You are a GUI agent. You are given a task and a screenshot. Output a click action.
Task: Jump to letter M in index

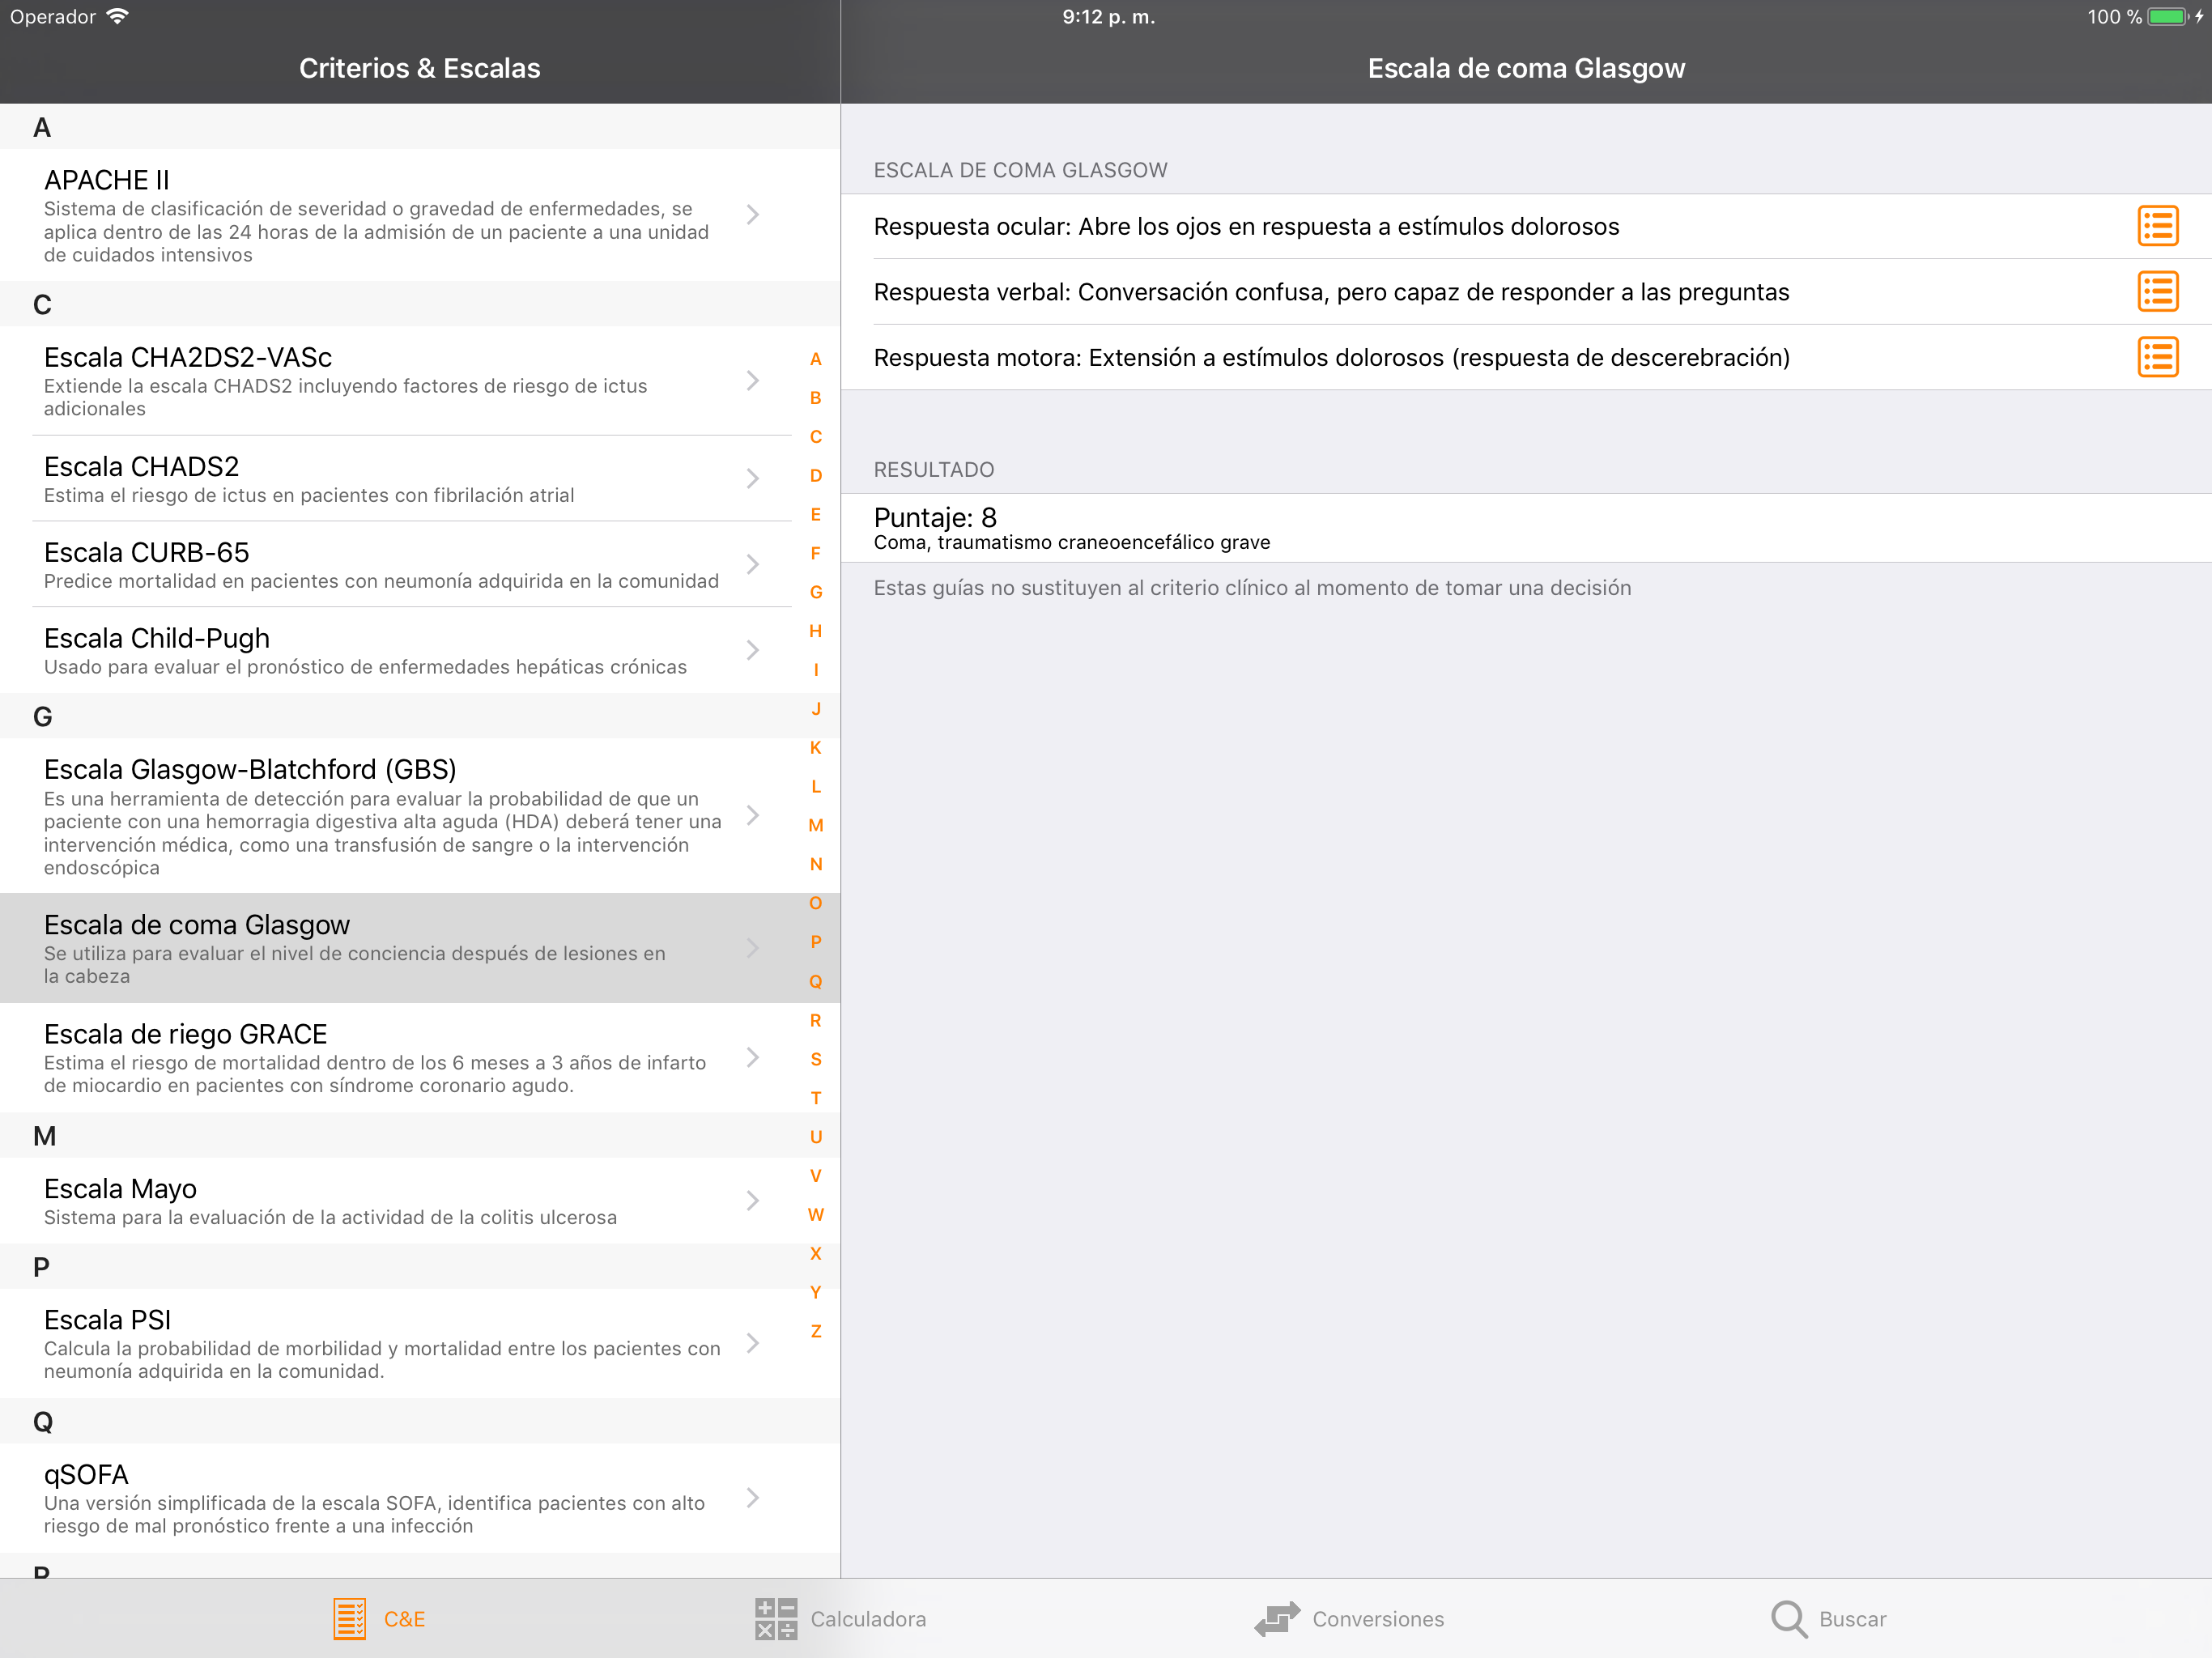pos(816,825)
